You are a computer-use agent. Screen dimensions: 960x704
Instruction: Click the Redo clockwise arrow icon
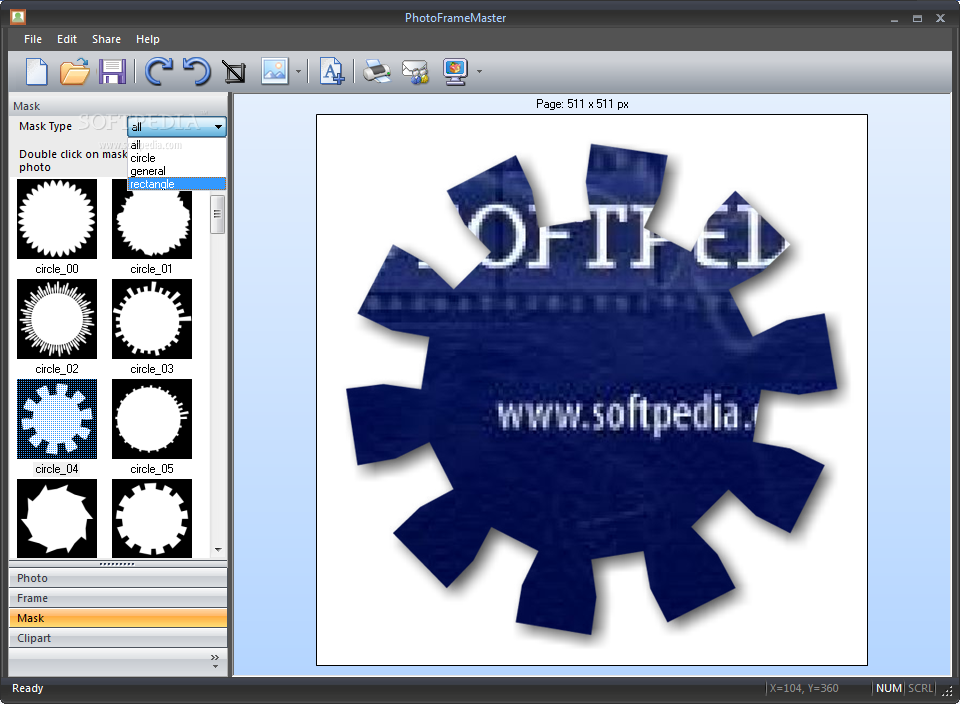coord(159,71)
